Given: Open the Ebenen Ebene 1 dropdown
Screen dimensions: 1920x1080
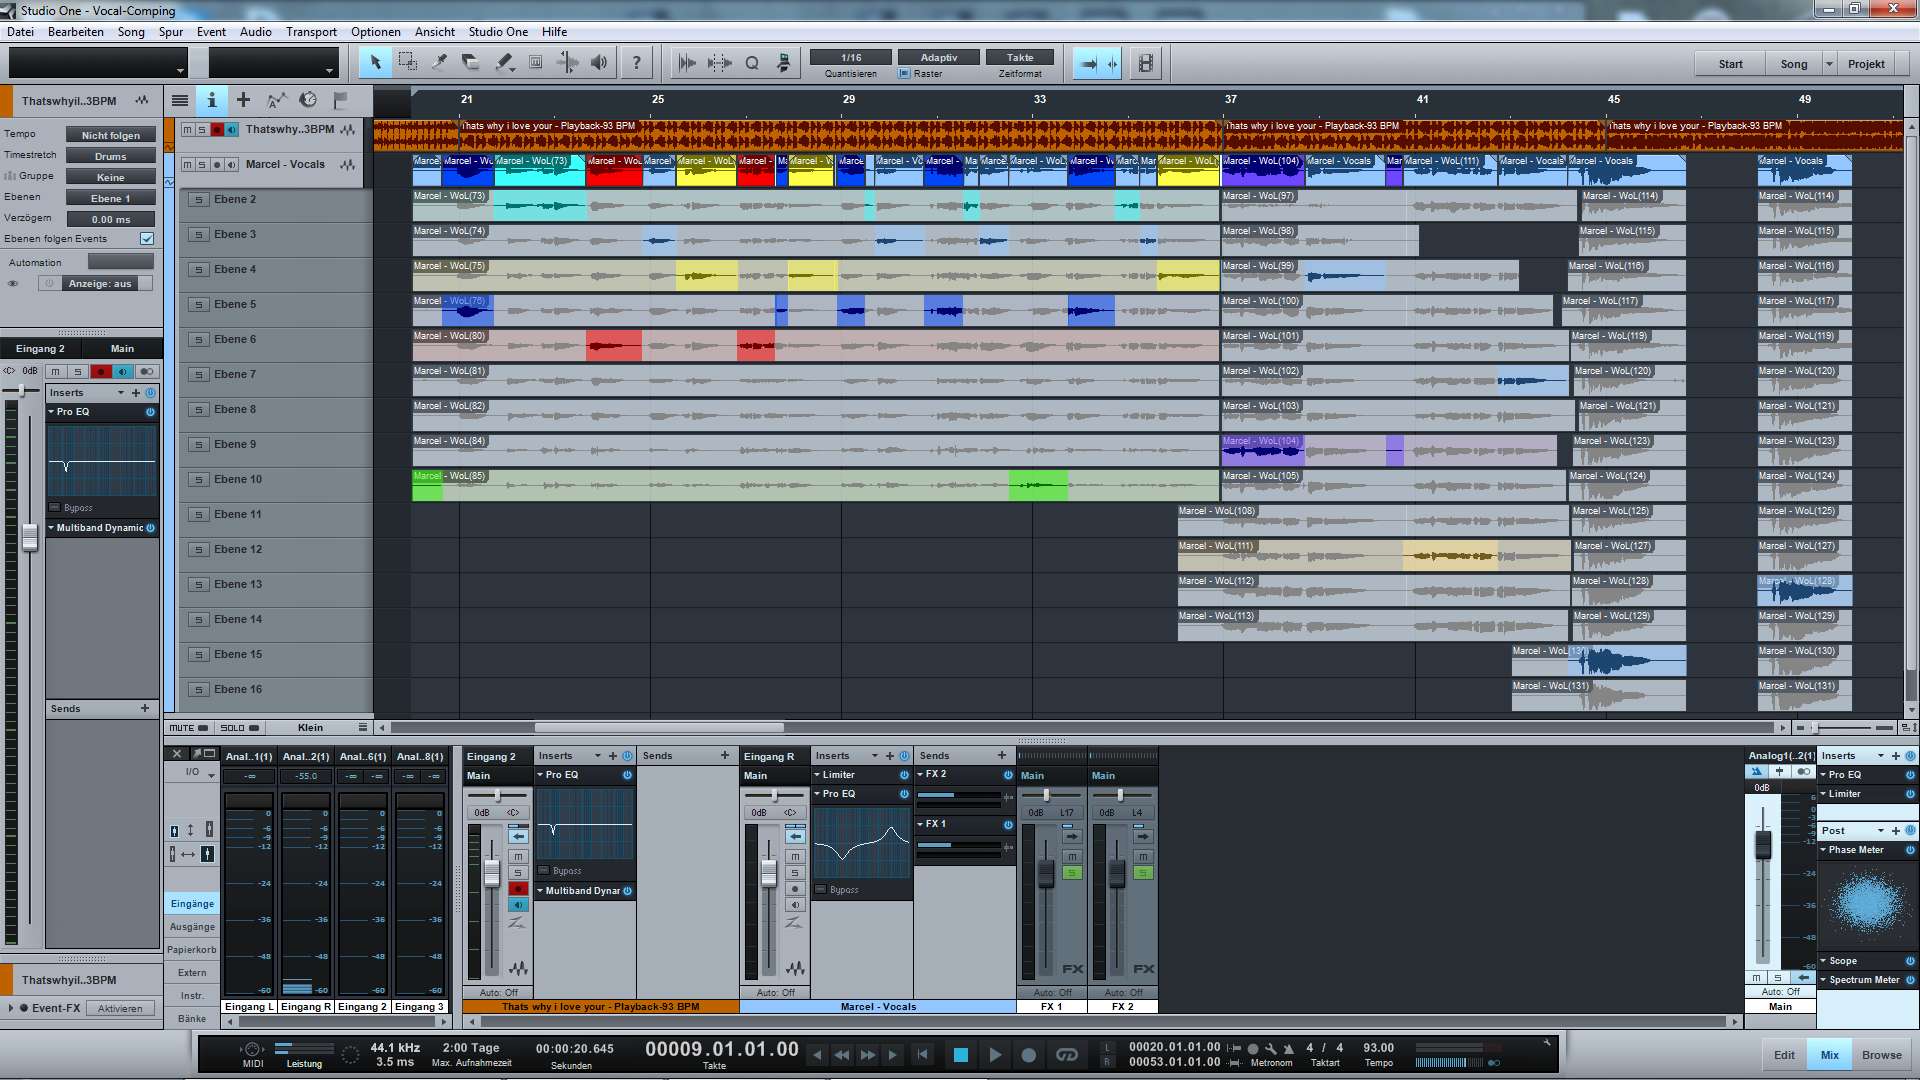Looking at the screenshot, I should (x=110, y=198).
